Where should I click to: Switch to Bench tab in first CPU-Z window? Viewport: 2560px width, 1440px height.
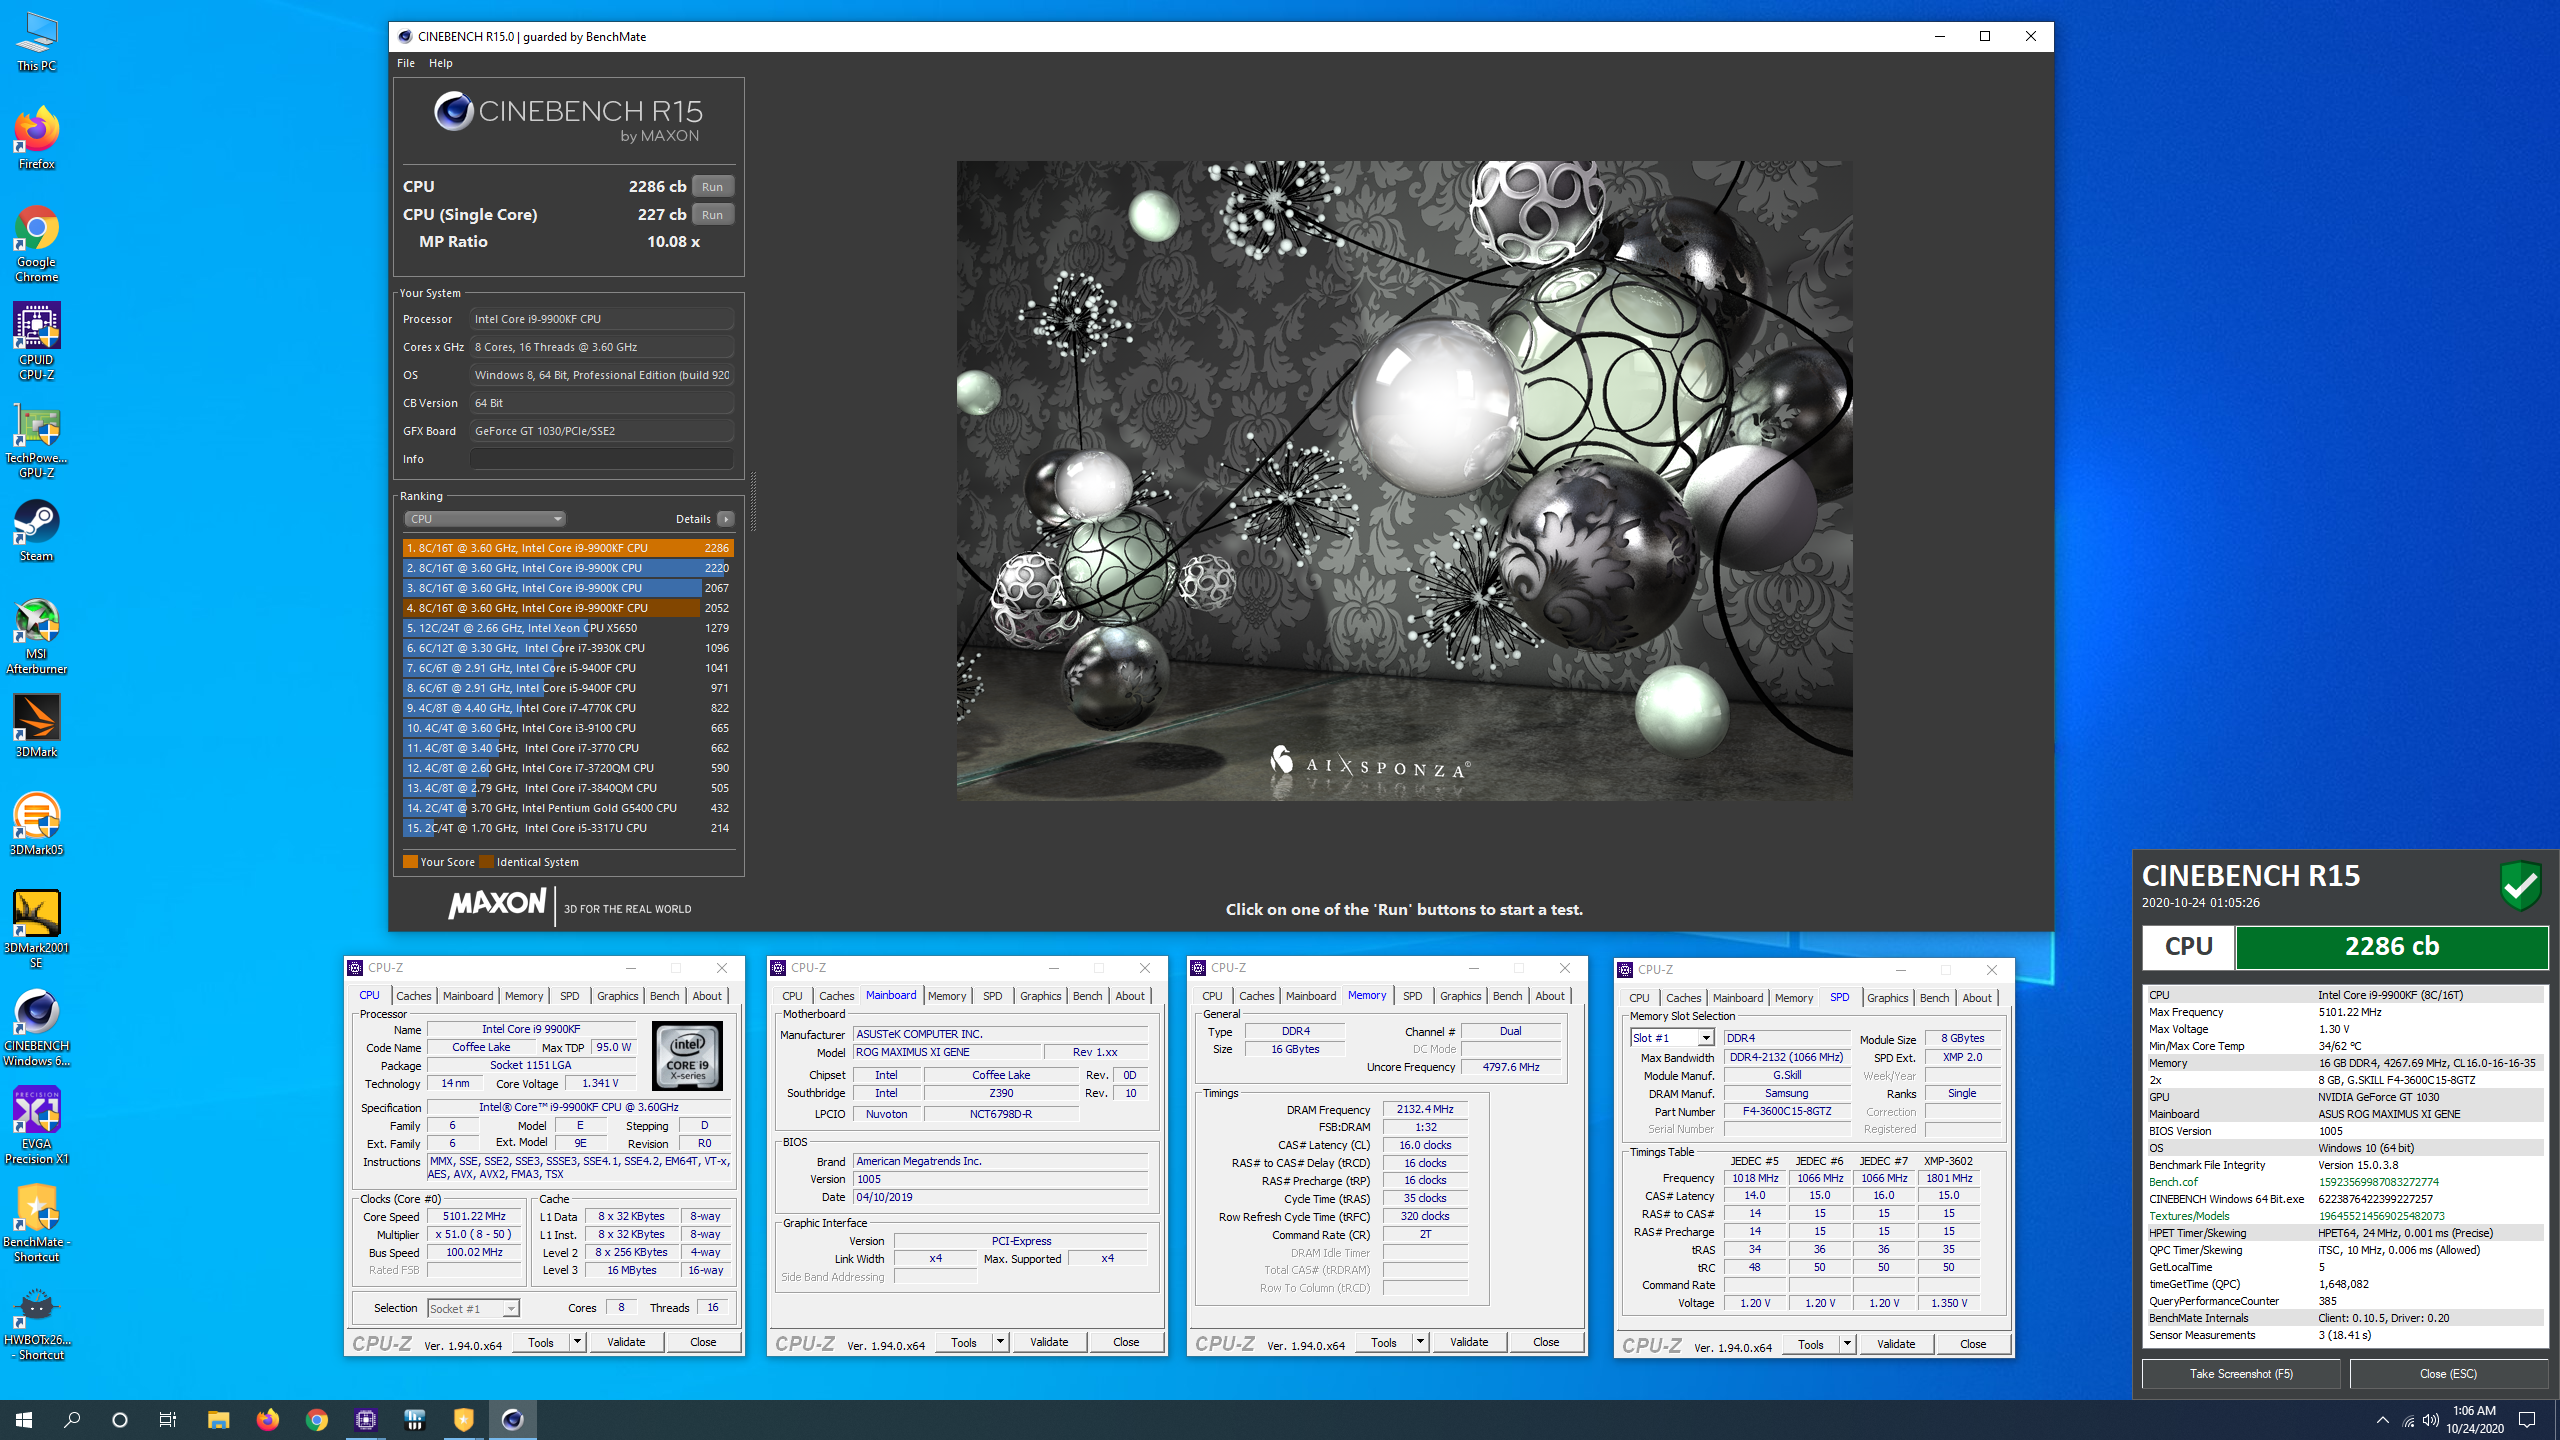pyautogui.click(x=664, y=996)
